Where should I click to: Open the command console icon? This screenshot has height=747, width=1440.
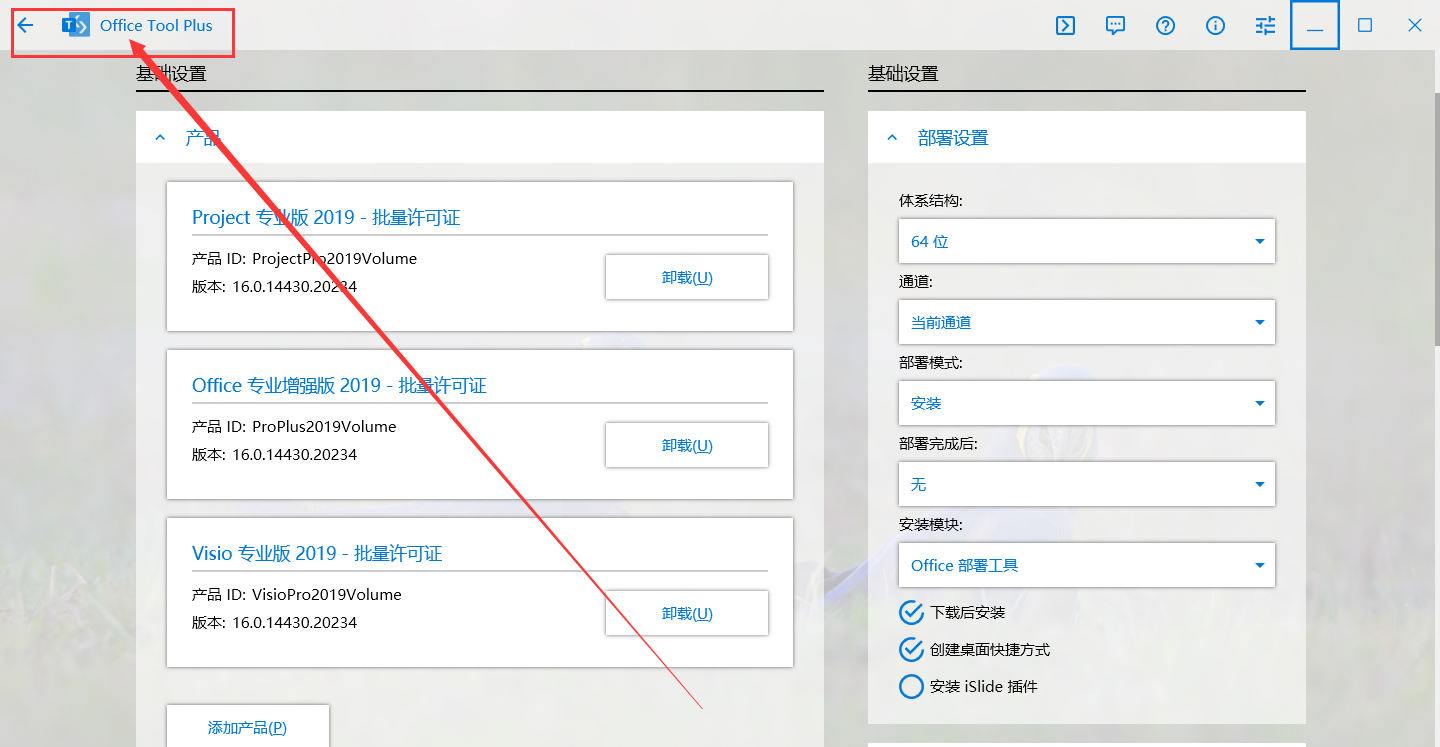1066,26
